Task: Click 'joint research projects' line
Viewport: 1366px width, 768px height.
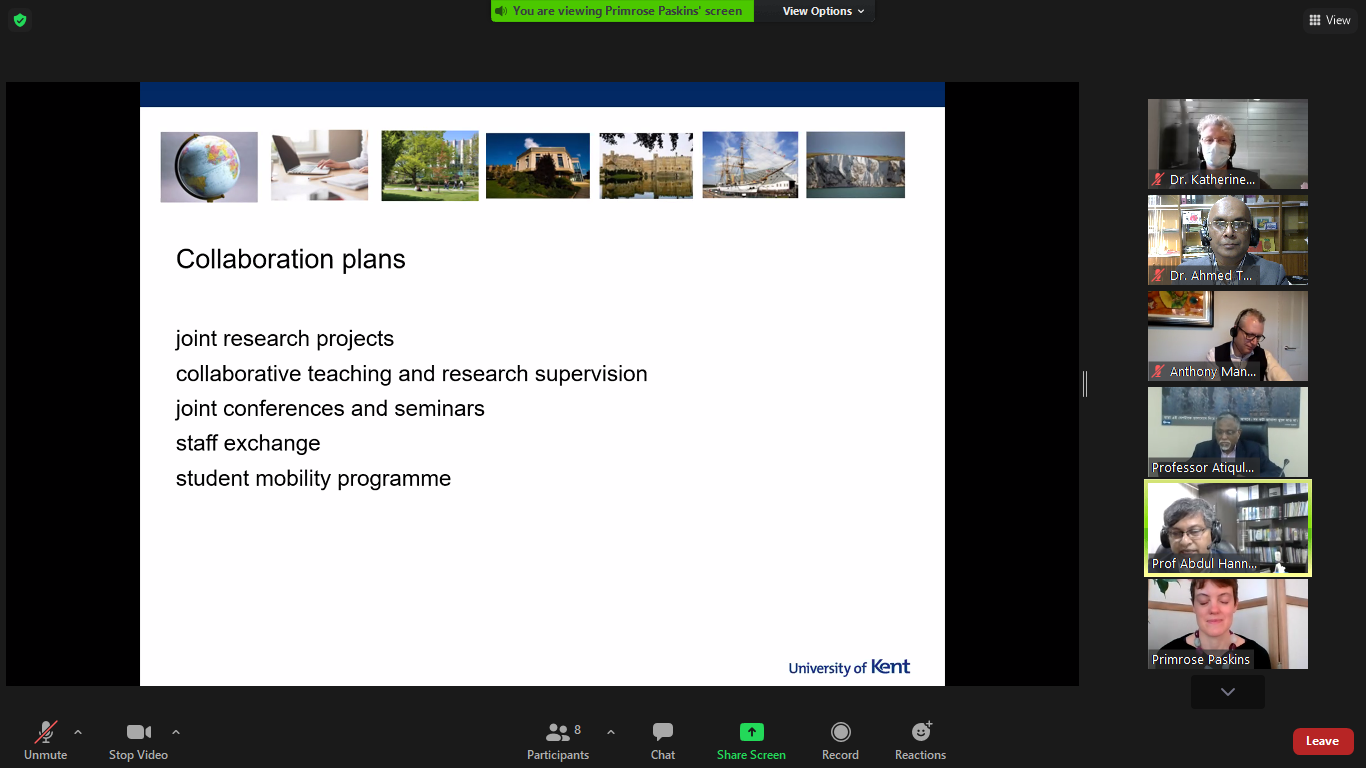Action: coord(285,339)
